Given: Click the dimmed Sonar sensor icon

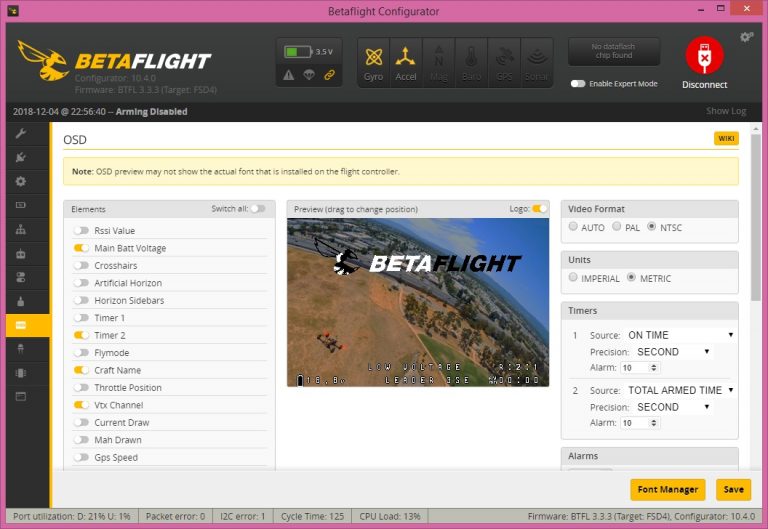Looking at the screenshot, I should point(537,63).
